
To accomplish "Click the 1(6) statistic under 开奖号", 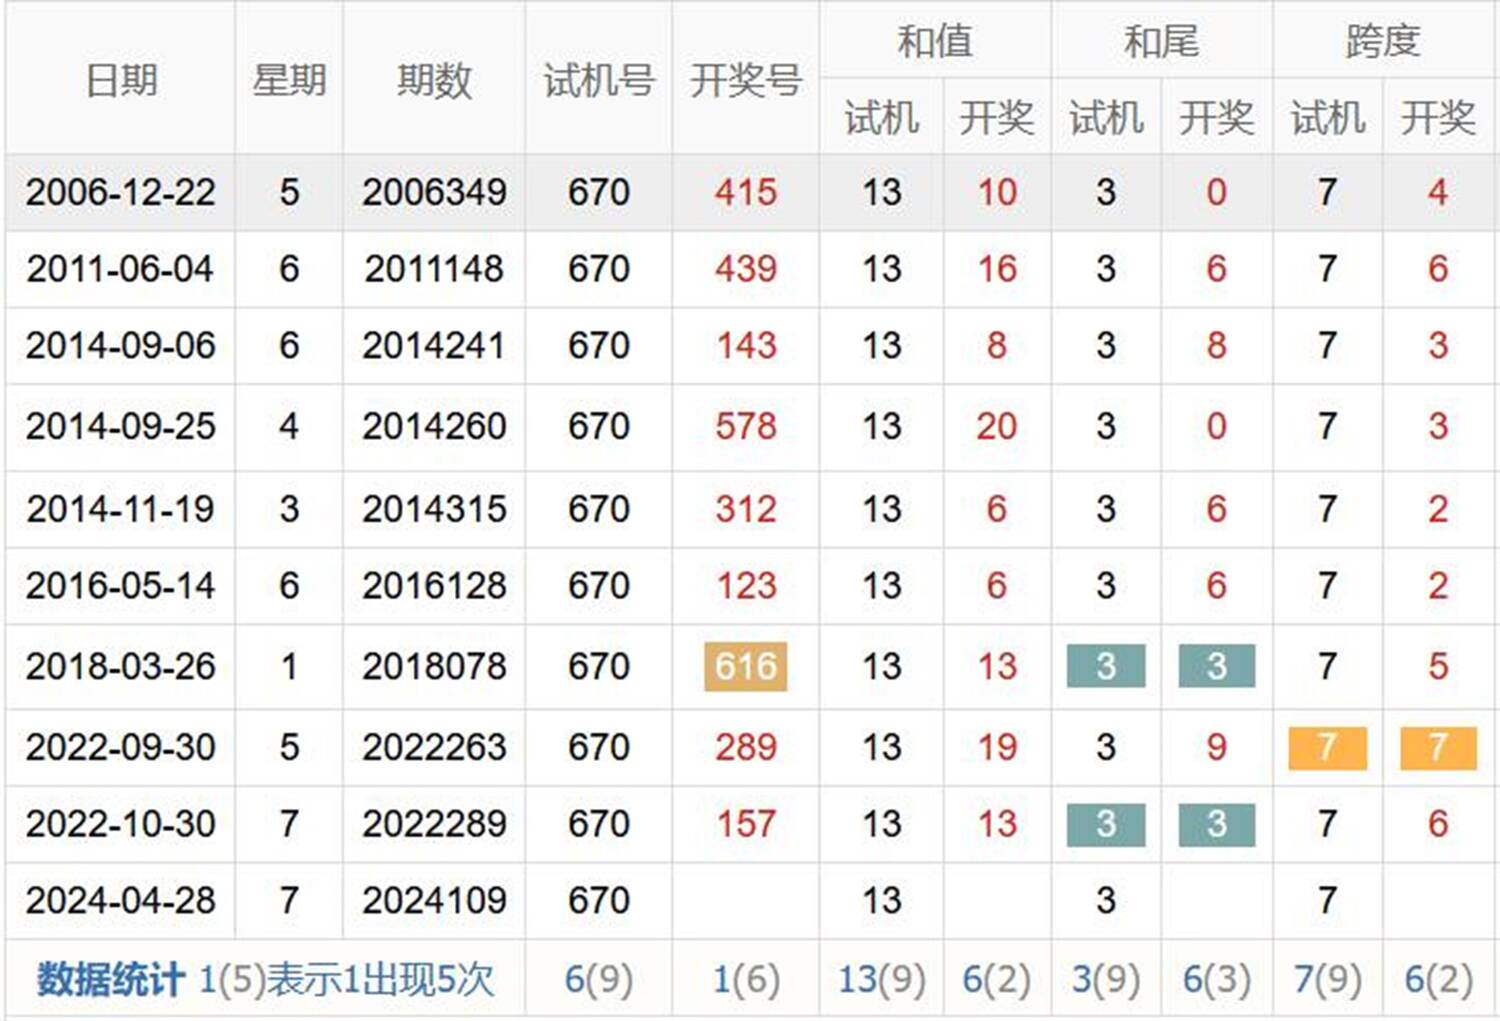I will [x=745, y=979].
